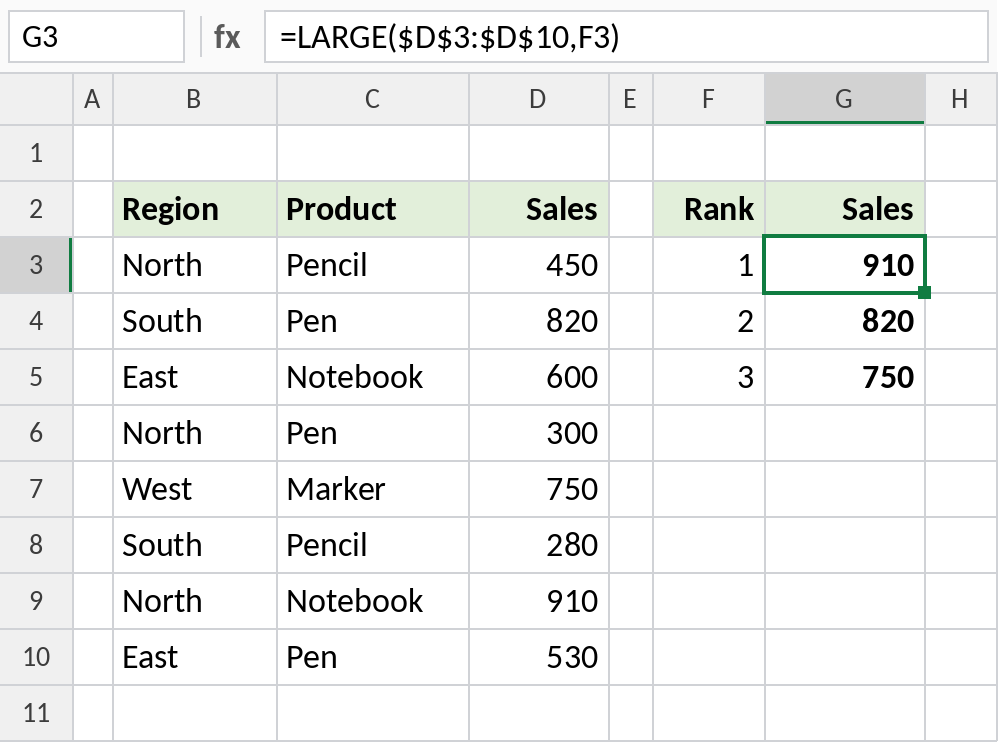This screenshot has height=742, width=998.
Task: Select column C header
Action: (373, 99)
